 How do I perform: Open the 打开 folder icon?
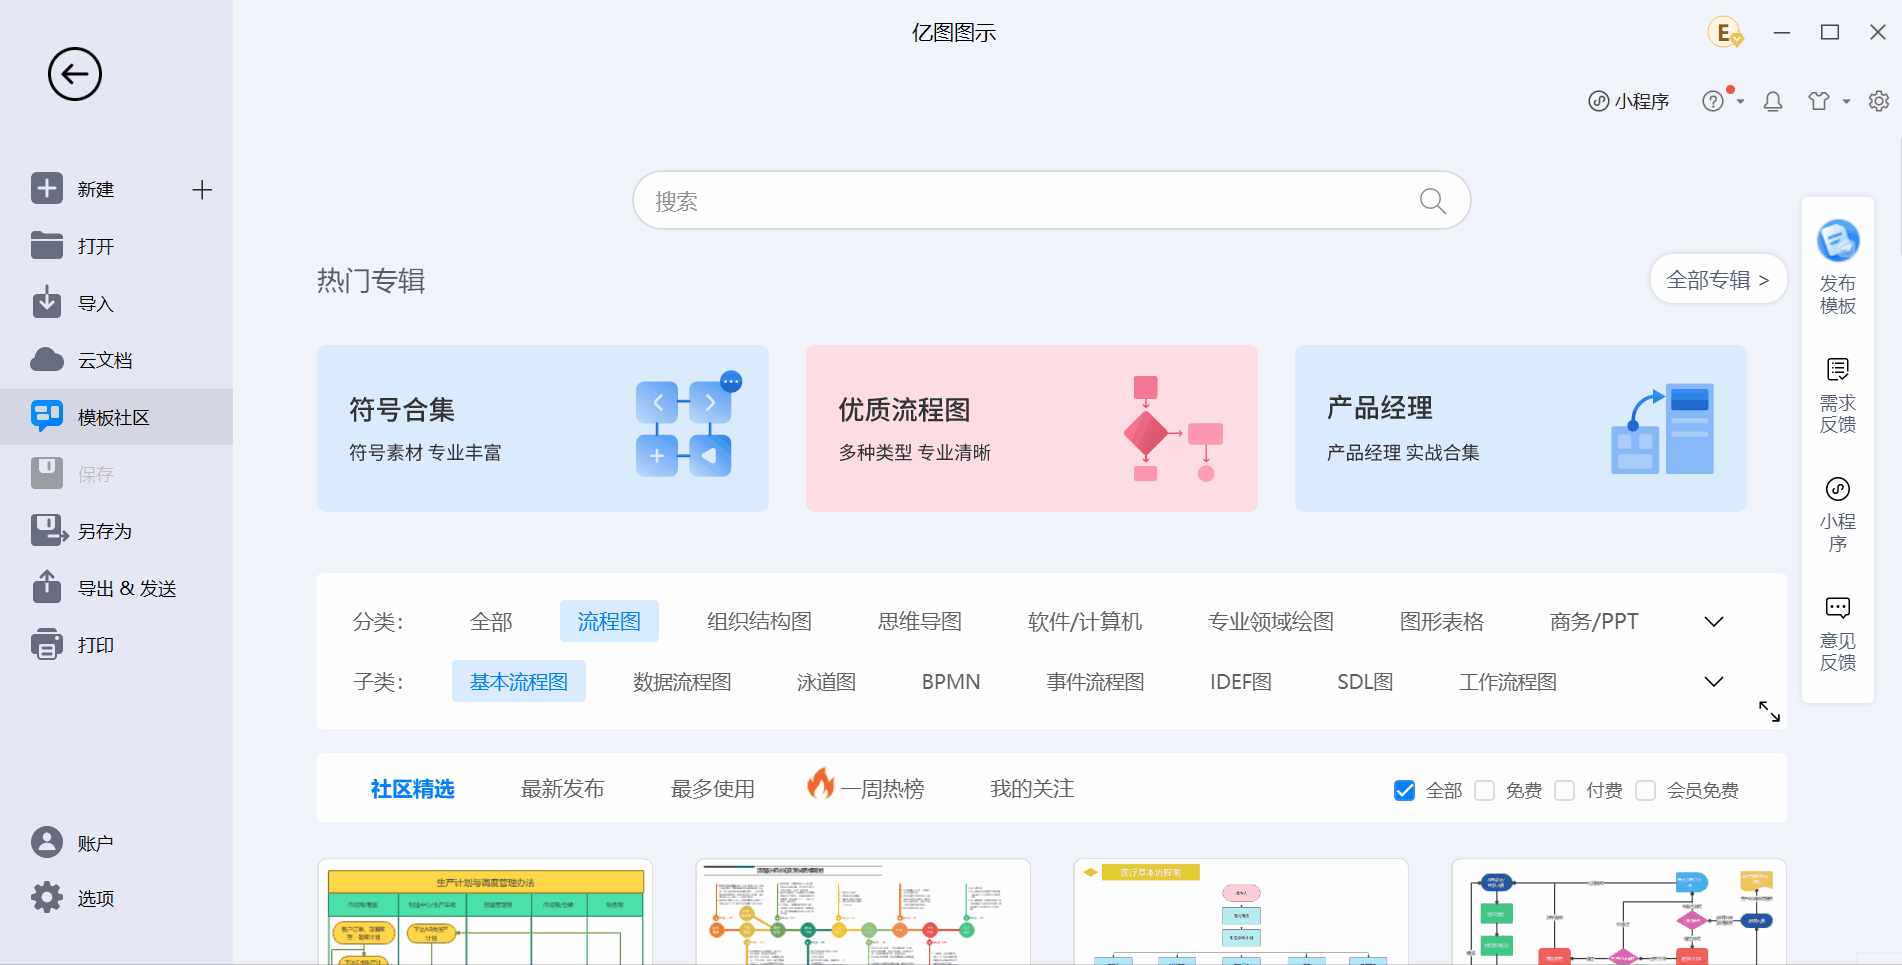point(47,245)
